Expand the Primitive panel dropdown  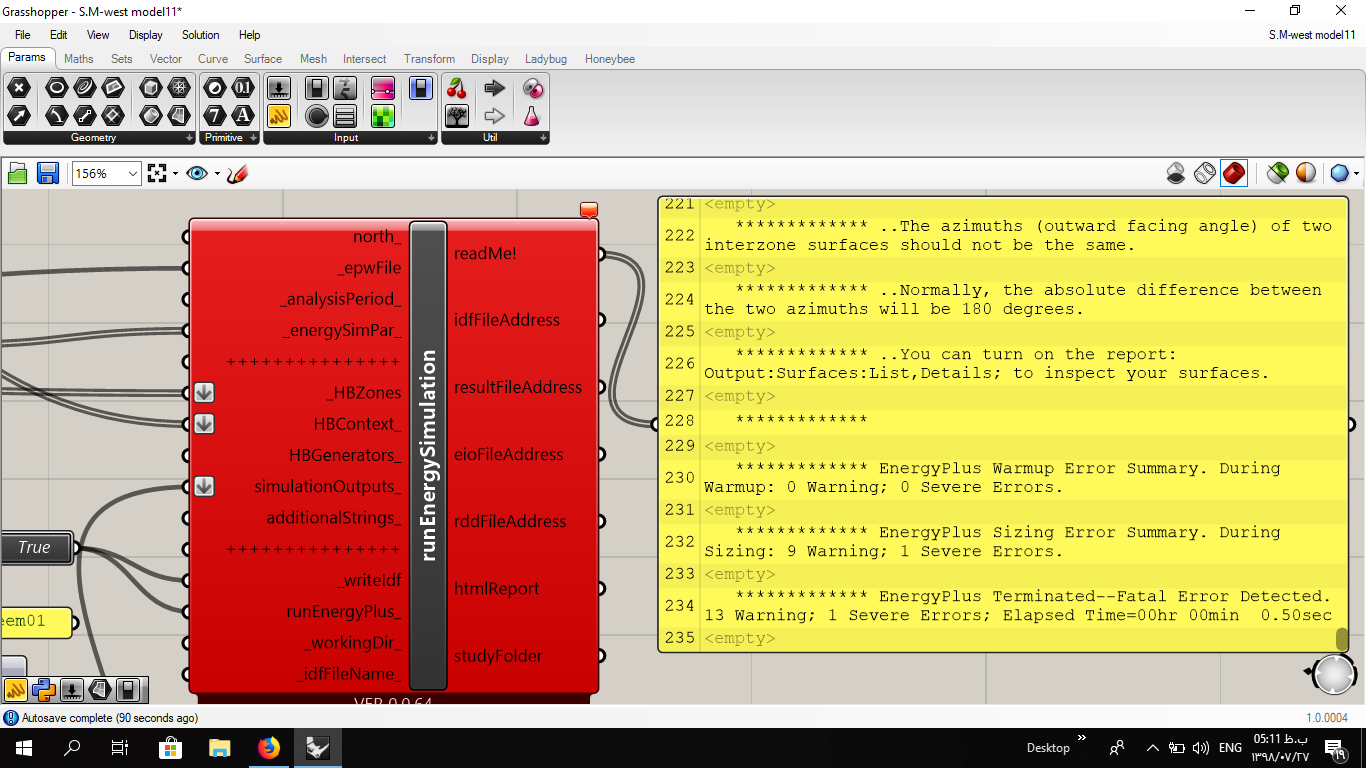point(253,138)
